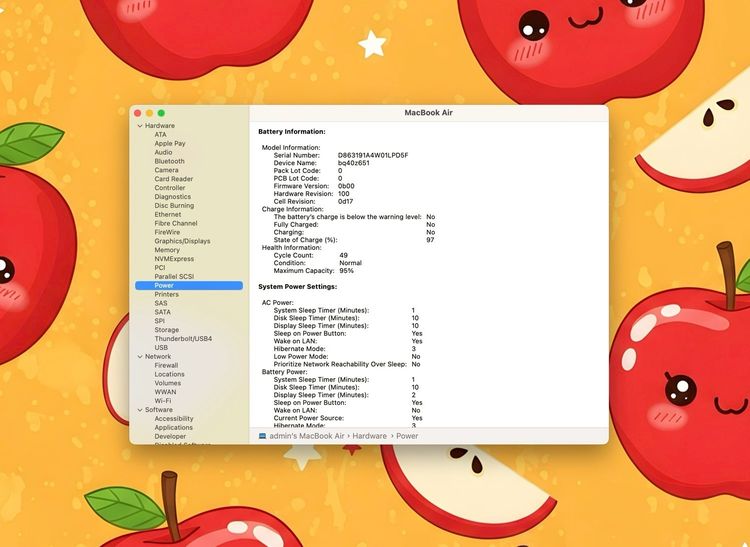
Task: Open Graphics/Displays entry
Action: click(182, 241)
